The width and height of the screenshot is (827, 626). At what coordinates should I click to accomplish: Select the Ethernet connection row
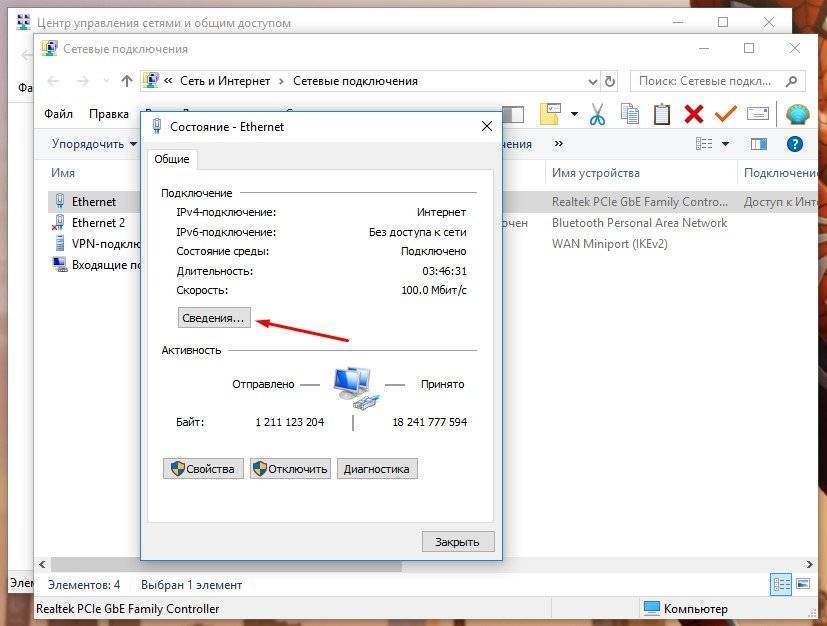click(94, 201)
